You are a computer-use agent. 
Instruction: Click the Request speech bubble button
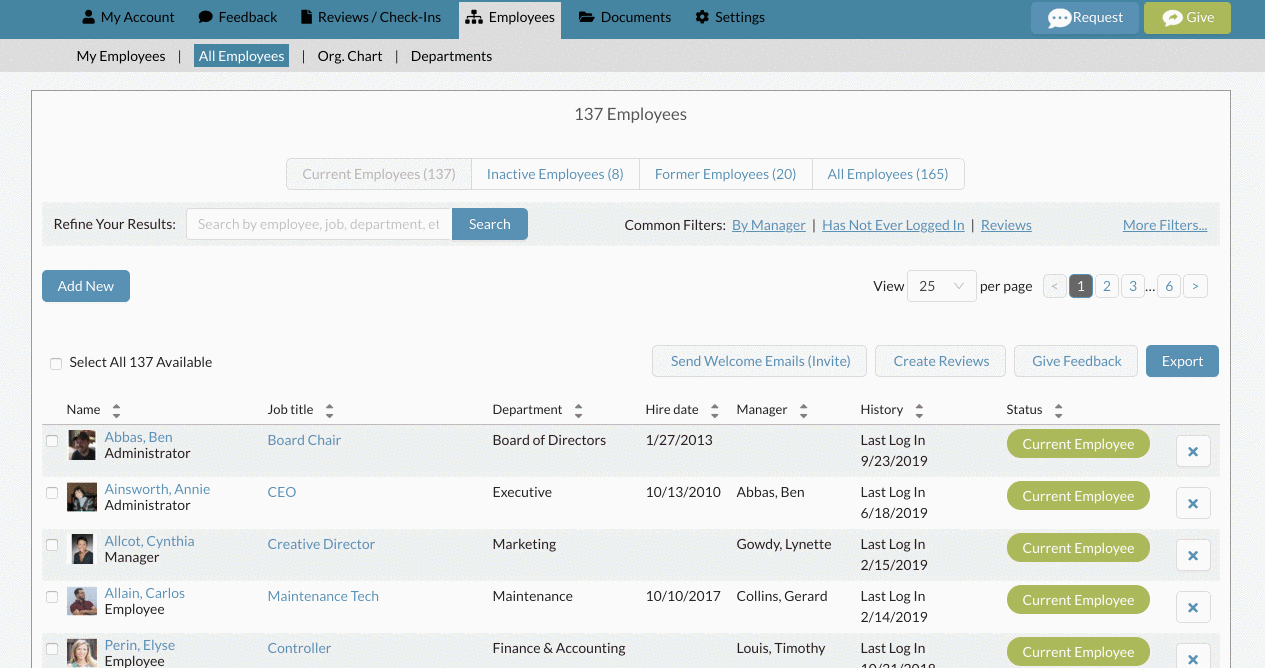pos(1085,18)
